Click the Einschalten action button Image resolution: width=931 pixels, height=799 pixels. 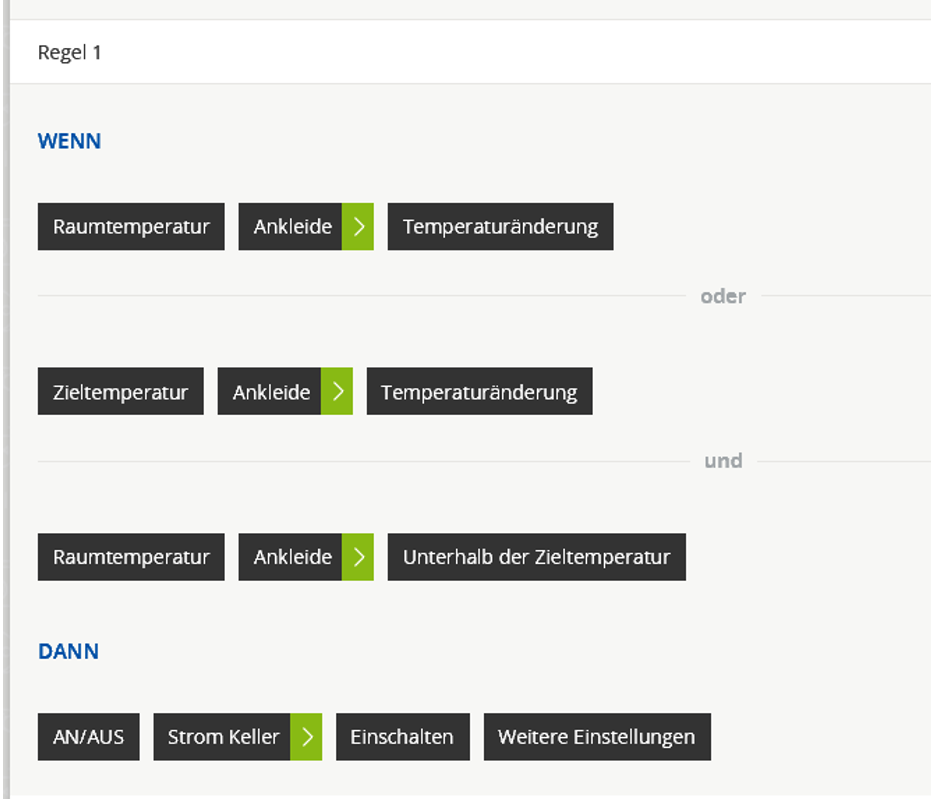point(402,737)
